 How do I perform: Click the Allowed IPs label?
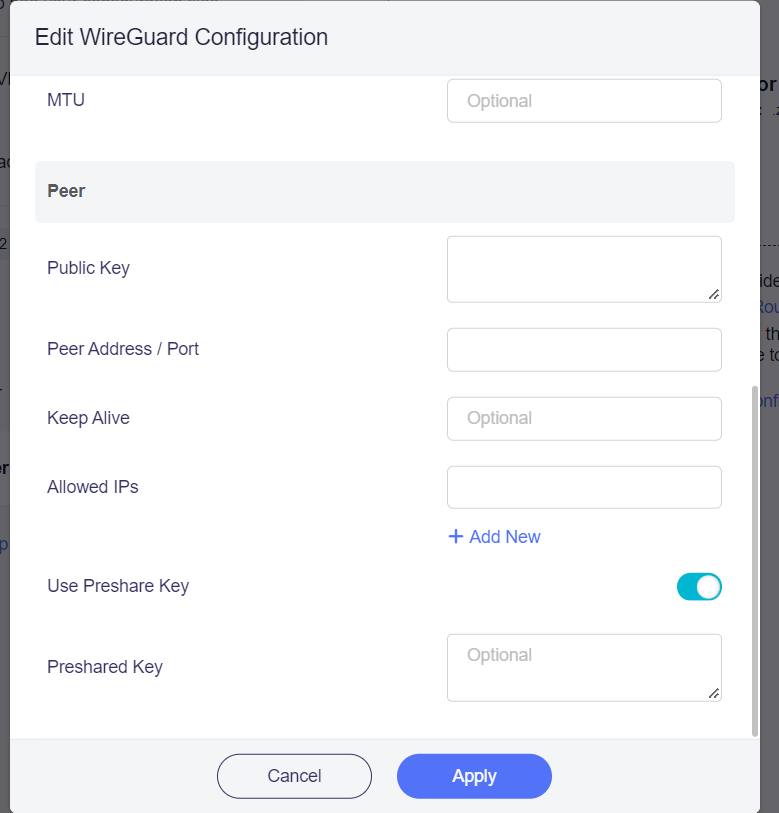(93, 487)
